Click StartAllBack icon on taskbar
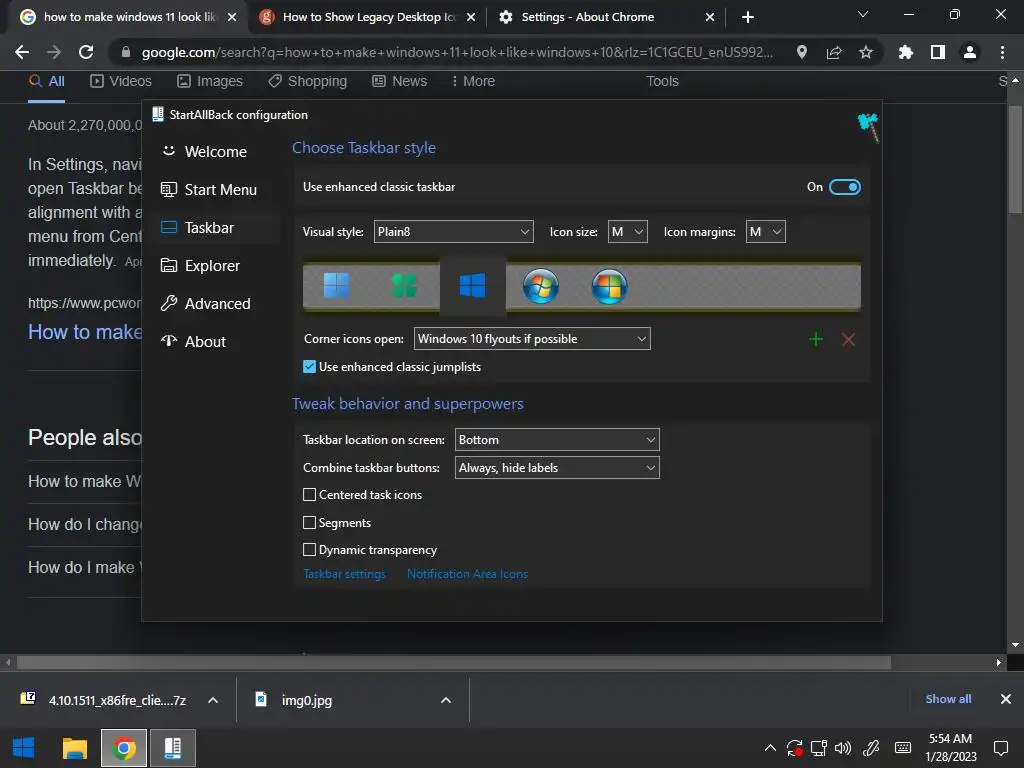 pos(173,748)
